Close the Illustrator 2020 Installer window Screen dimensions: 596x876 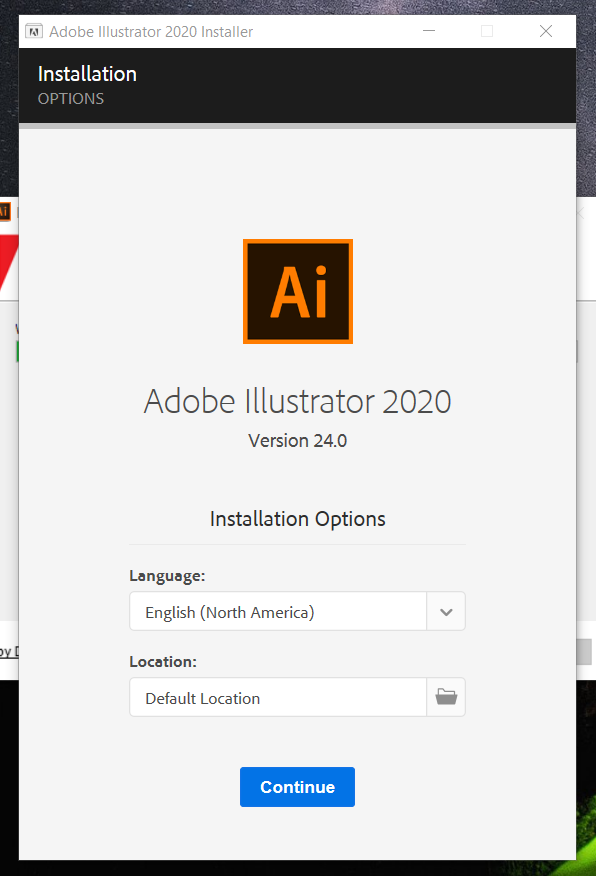tap(546, 31)
